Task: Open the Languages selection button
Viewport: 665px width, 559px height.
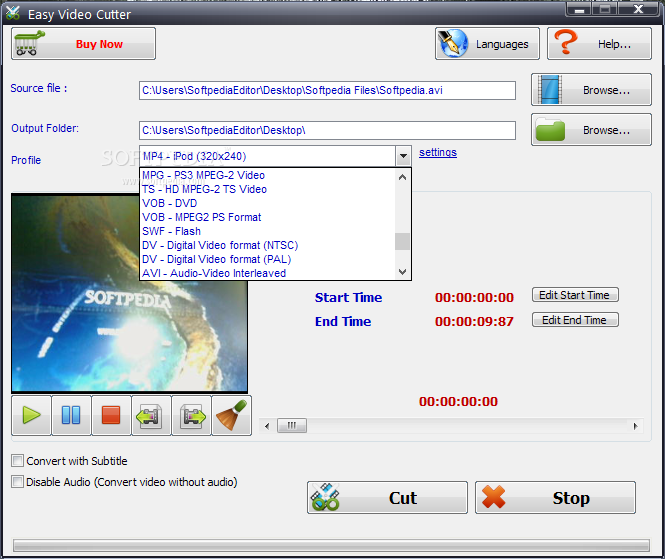Action: coord(487,44)
